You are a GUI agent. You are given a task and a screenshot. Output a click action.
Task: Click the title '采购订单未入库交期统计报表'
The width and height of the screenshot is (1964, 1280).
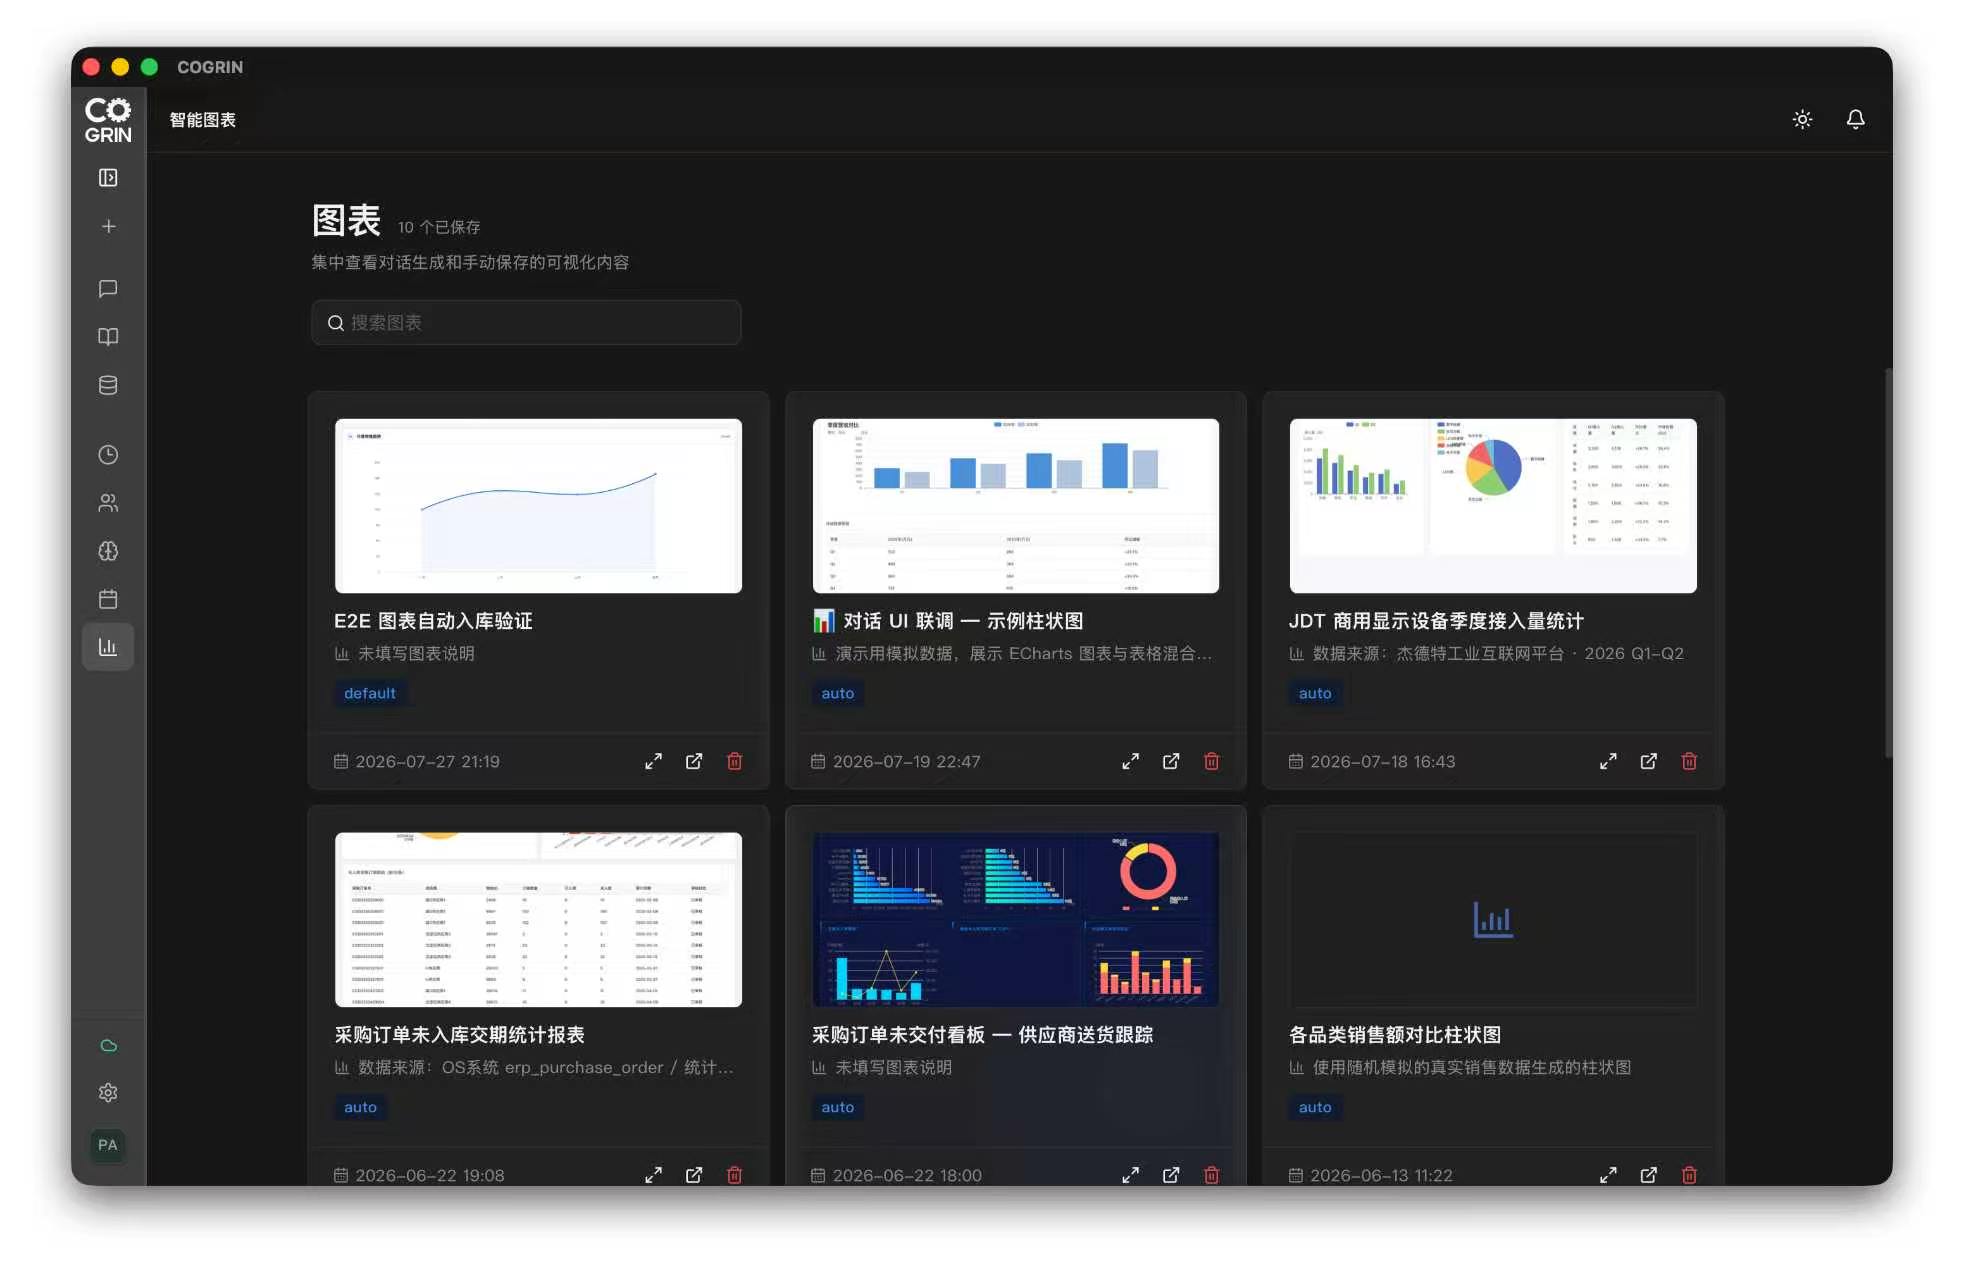460,1035
